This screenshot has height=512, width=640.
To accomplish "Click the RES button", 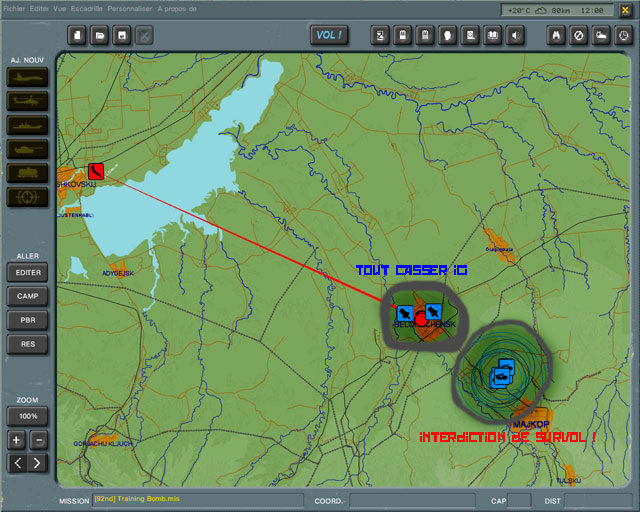I will click(27, 344).
